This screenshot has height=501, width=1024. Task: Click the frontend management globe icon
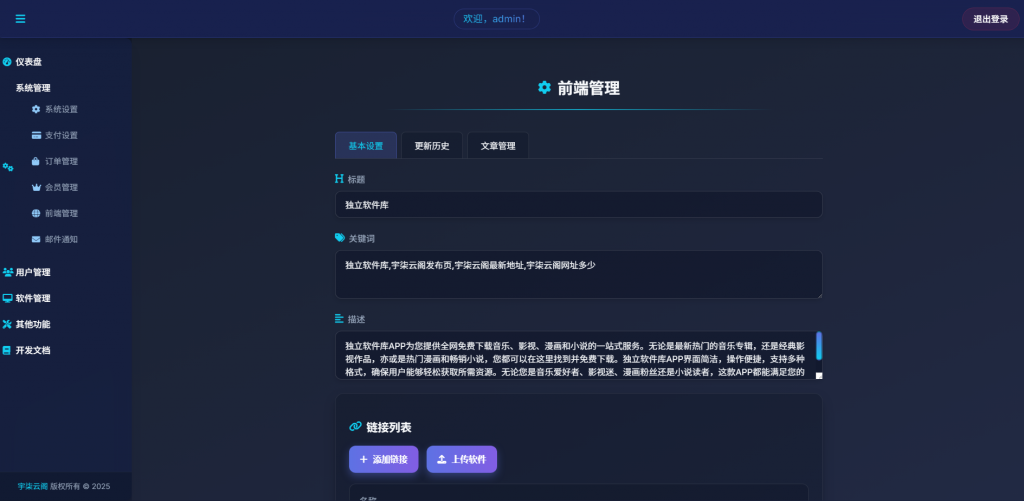[36, 214]
